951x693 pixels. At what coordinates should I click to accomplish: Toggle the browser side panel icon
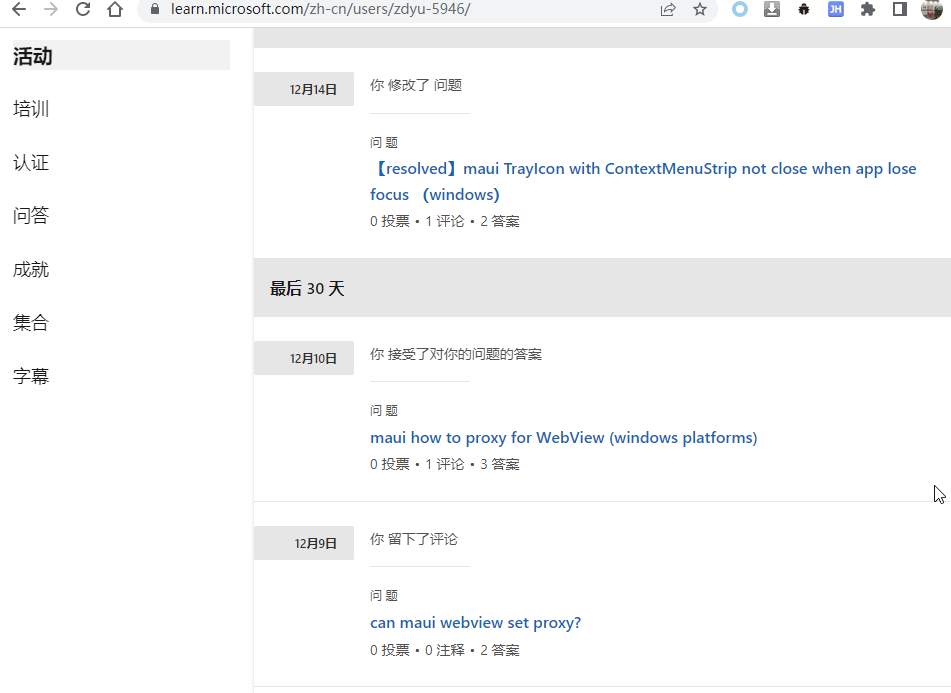point(900,9)
